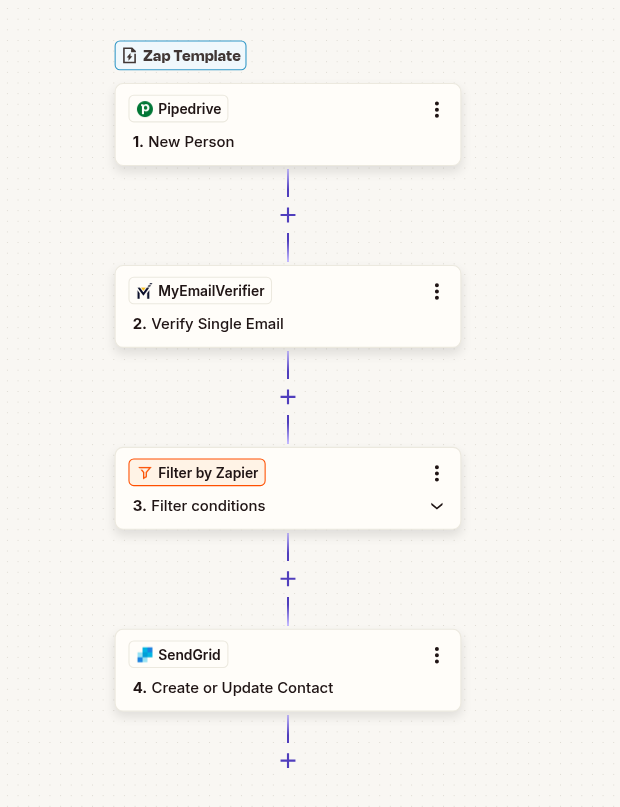Add a step between Pipedrive and MyEmailVerifier
This screenshot has height=807, width=620.
[288, 214]
